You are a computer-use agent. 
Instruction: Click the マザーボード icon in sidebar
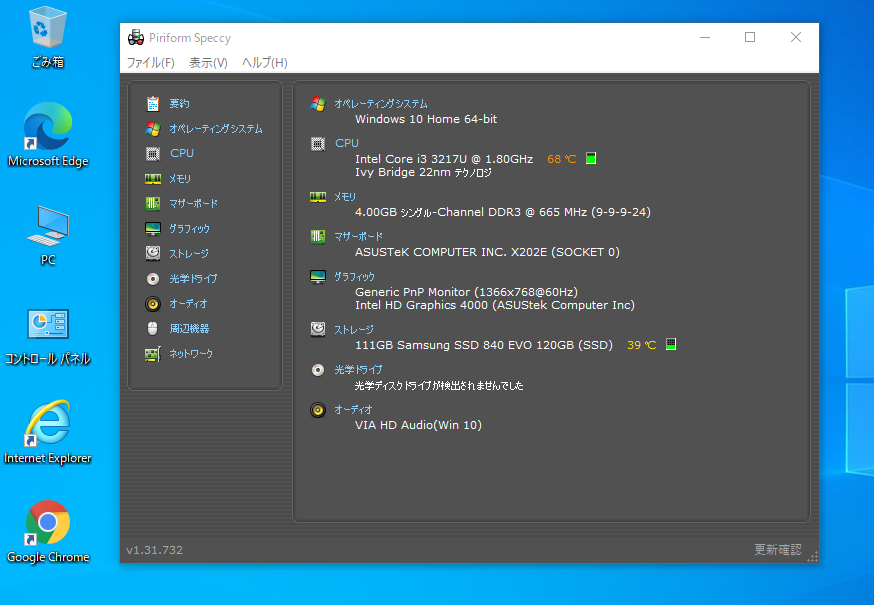(153, 204)
